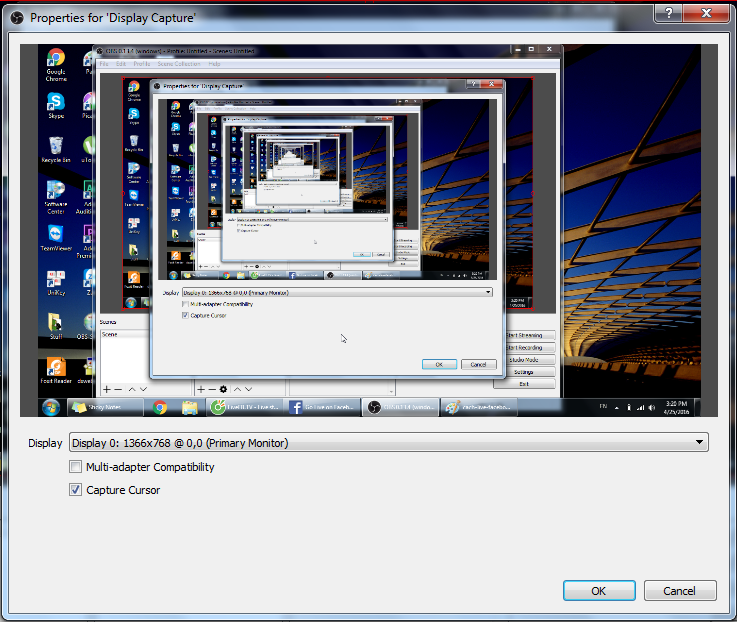Image resolution: width=737 pixels, height=622 pixels.
Task: Enable Multi-adapter Compatibility checkbox
Action: [x=76, y=467]
